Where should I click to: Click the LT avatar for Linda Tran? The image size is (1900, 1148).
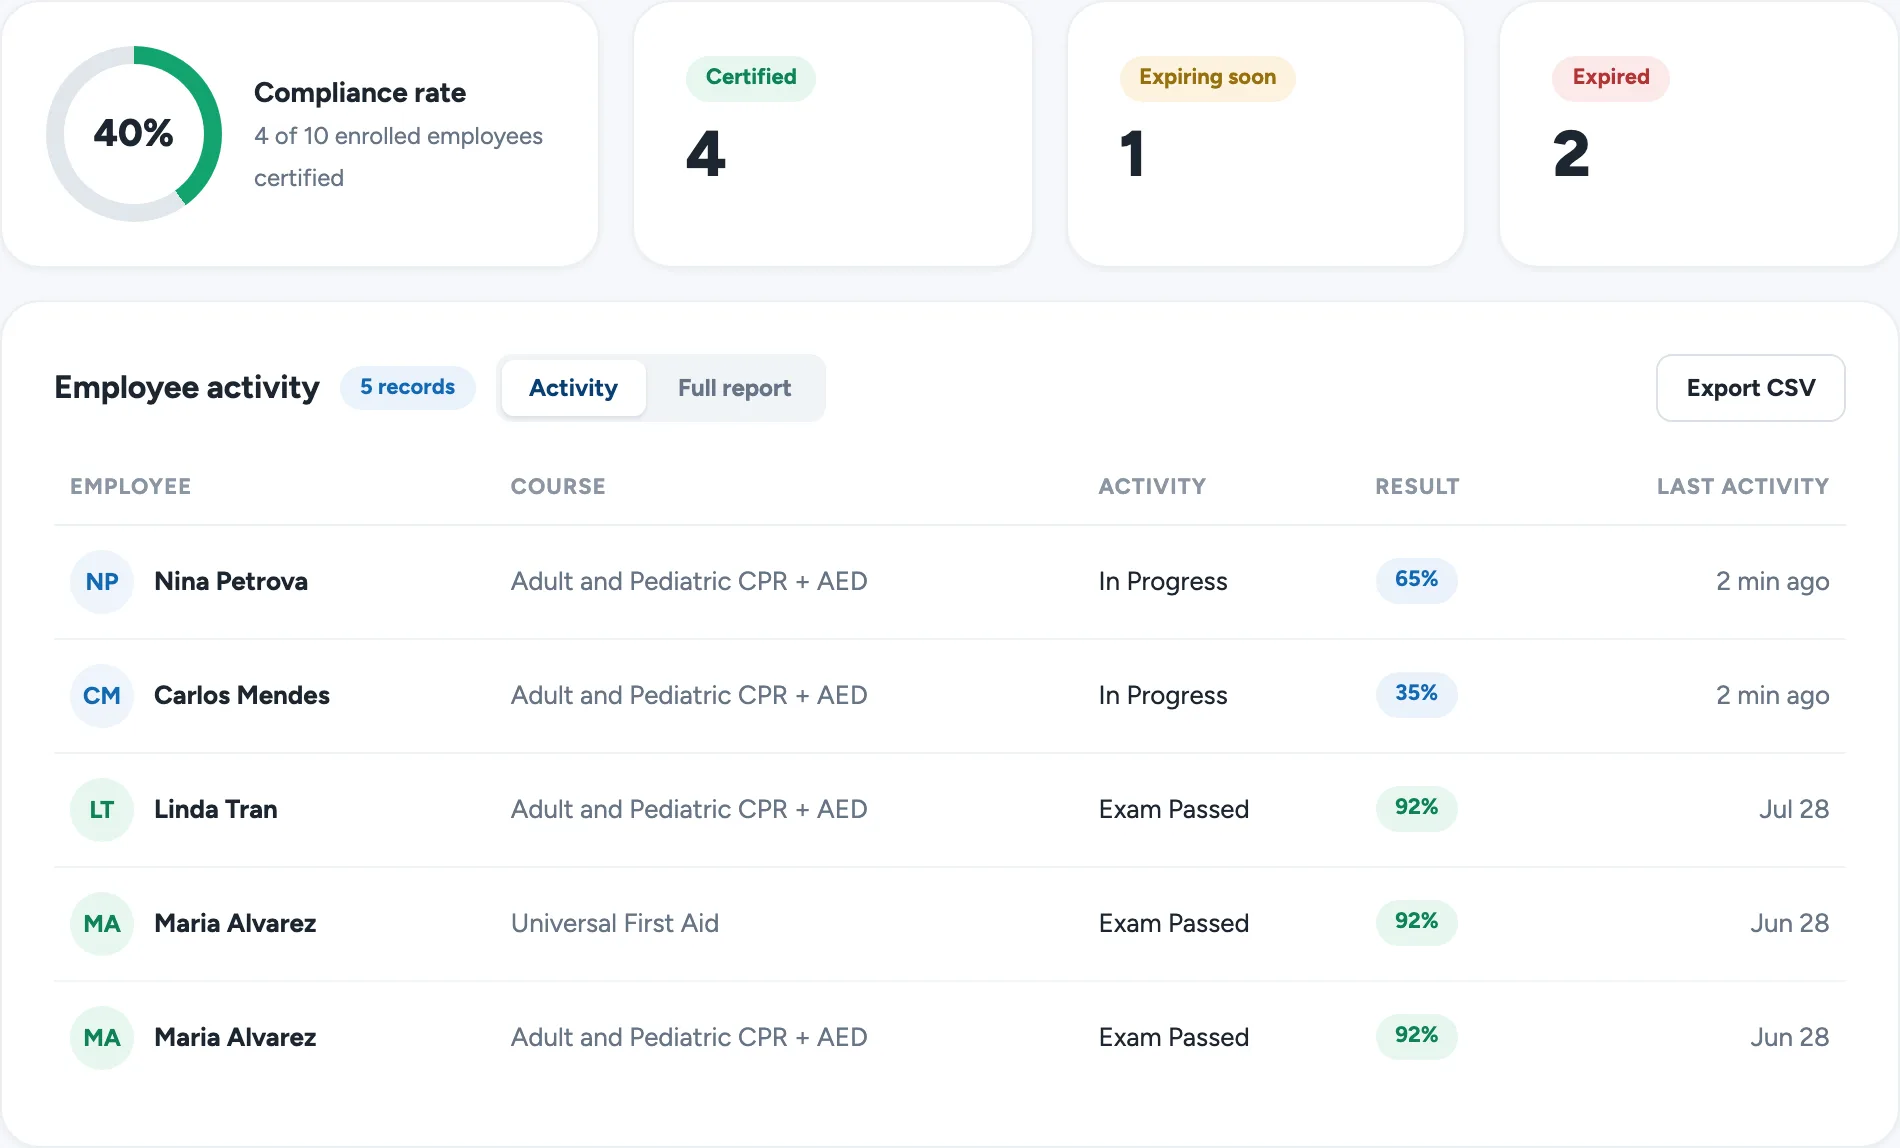point(102,810)
